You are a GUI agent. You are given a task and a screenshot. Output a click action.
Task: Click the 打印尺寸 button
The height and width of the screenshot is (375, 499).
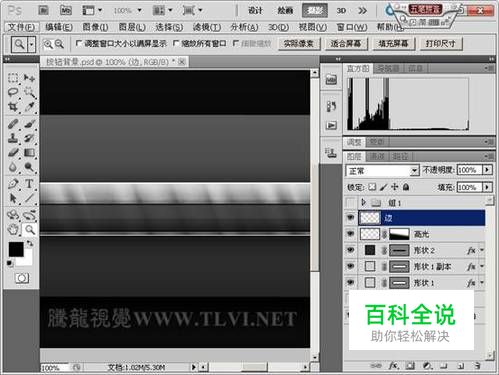pyautogui.click(x=440, y=44)
